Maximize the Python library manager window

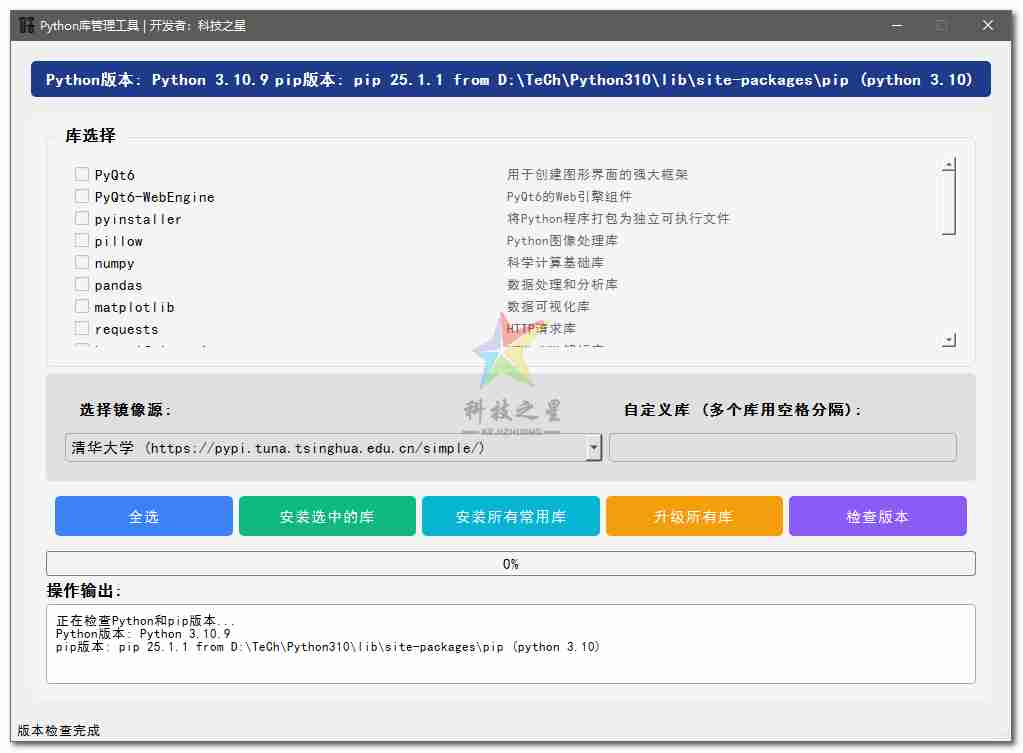[x=941, y=25]
